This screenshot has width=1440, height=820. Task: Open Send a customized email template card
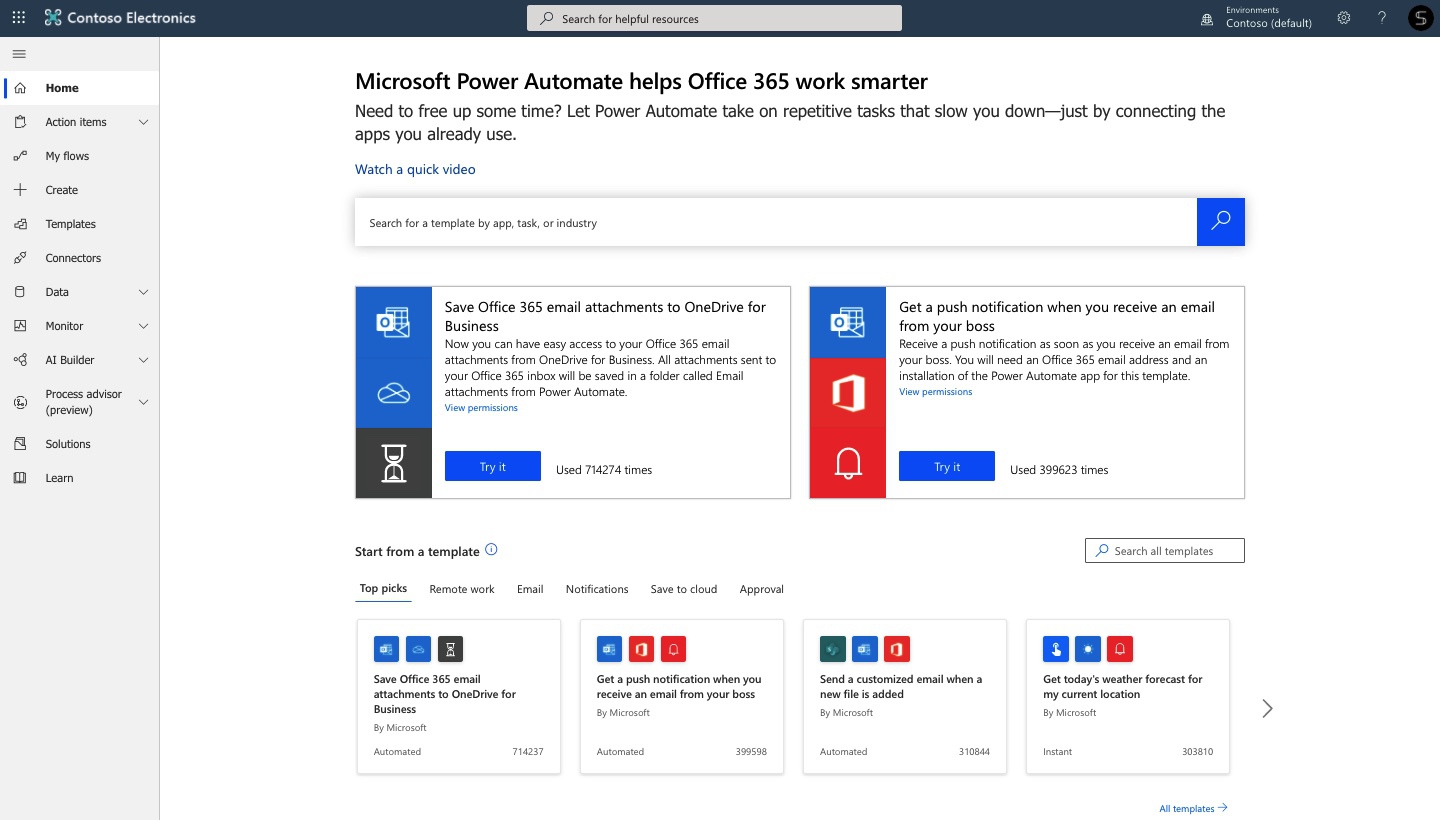coord(905,696)
